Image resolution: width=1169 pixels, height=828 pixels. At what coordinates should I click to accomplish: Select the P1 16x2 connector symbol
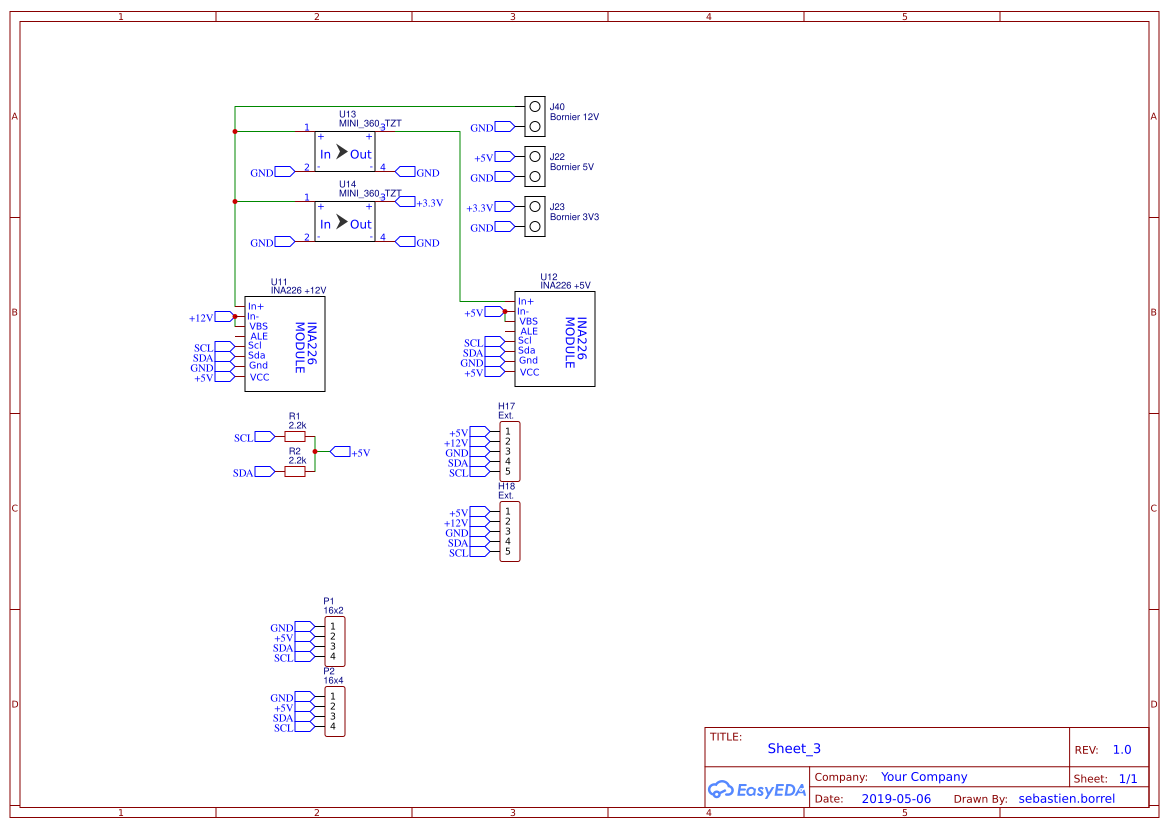pos(335,641)
